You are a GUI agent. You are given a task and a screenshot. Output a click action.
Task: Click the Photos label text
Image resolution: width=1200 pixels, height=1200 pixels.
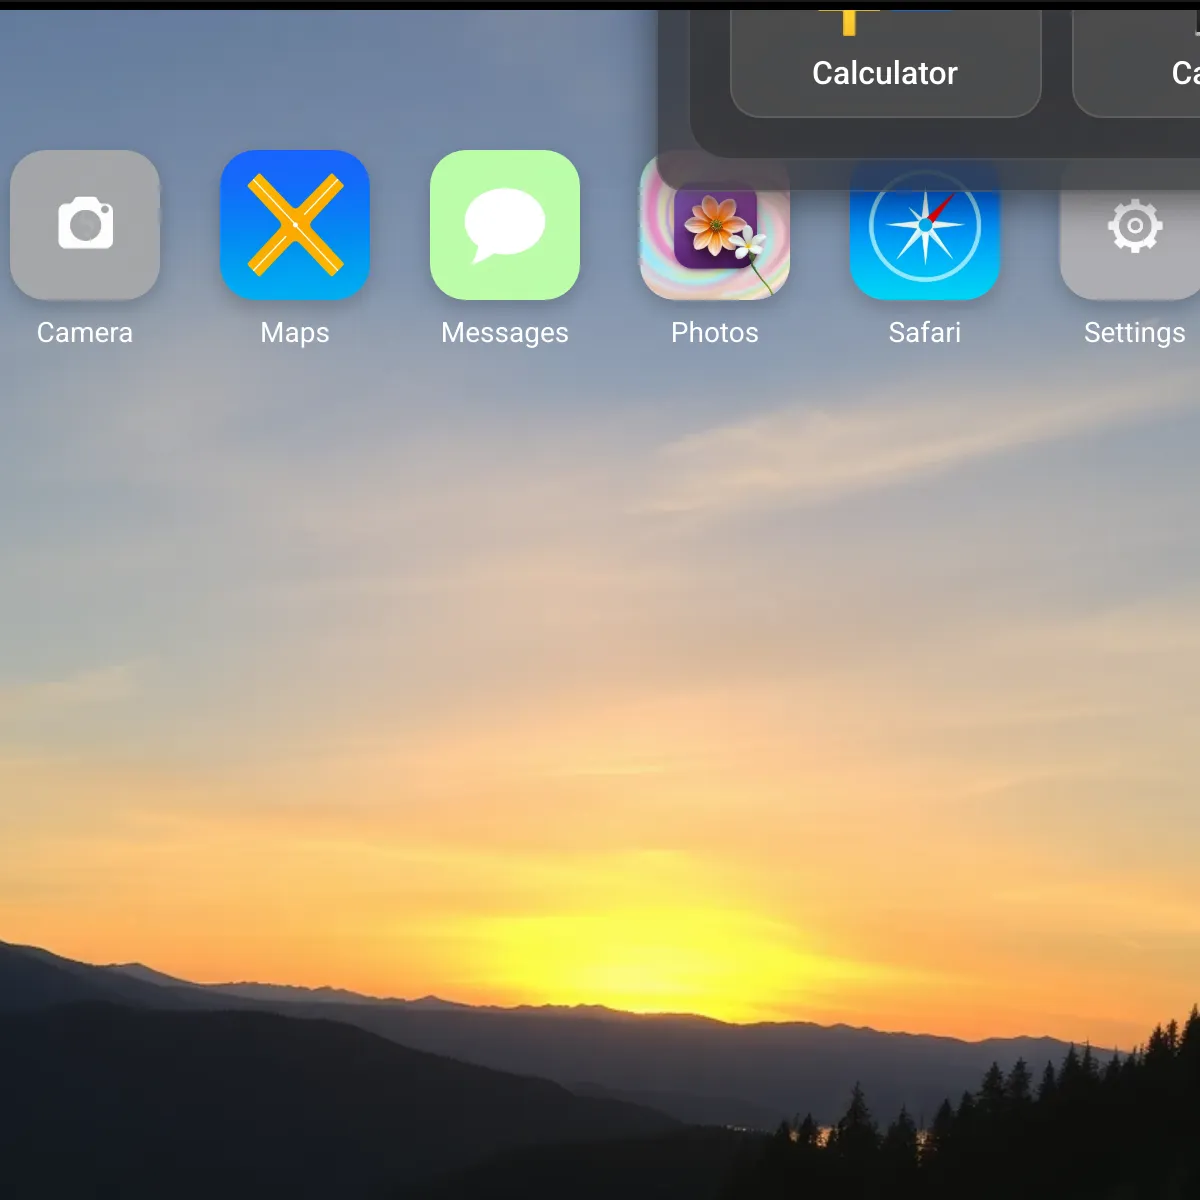(715, 333)
